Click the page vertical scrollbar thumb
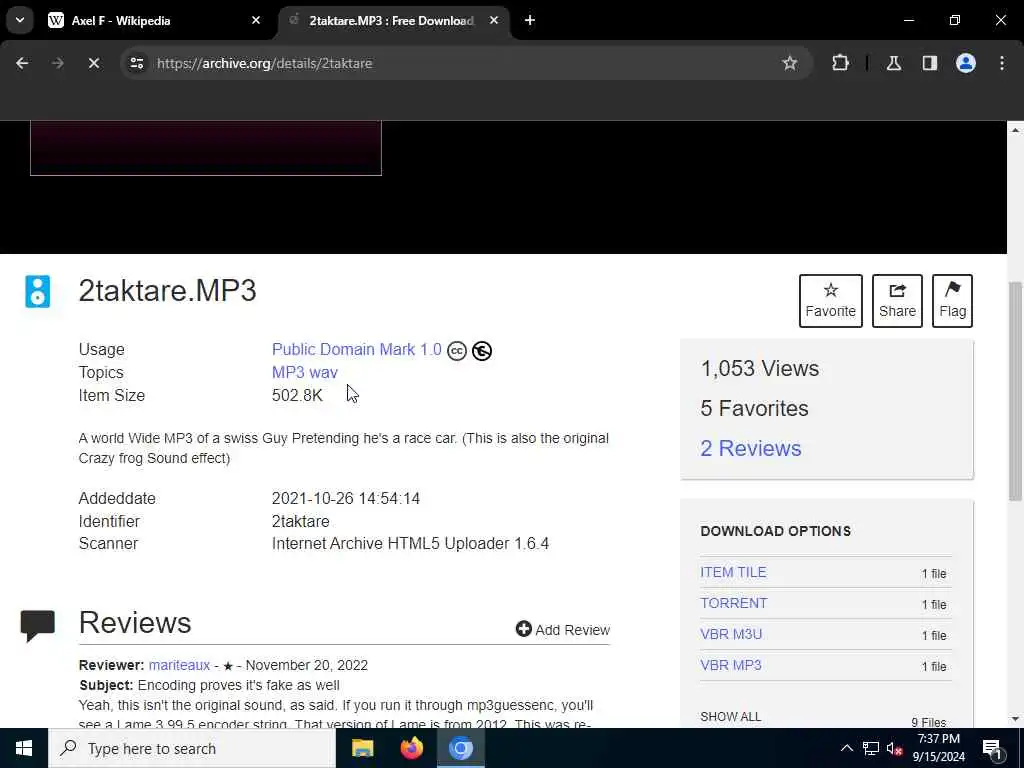This screenshot has height=768, width=1024. tap(1016, 392)
